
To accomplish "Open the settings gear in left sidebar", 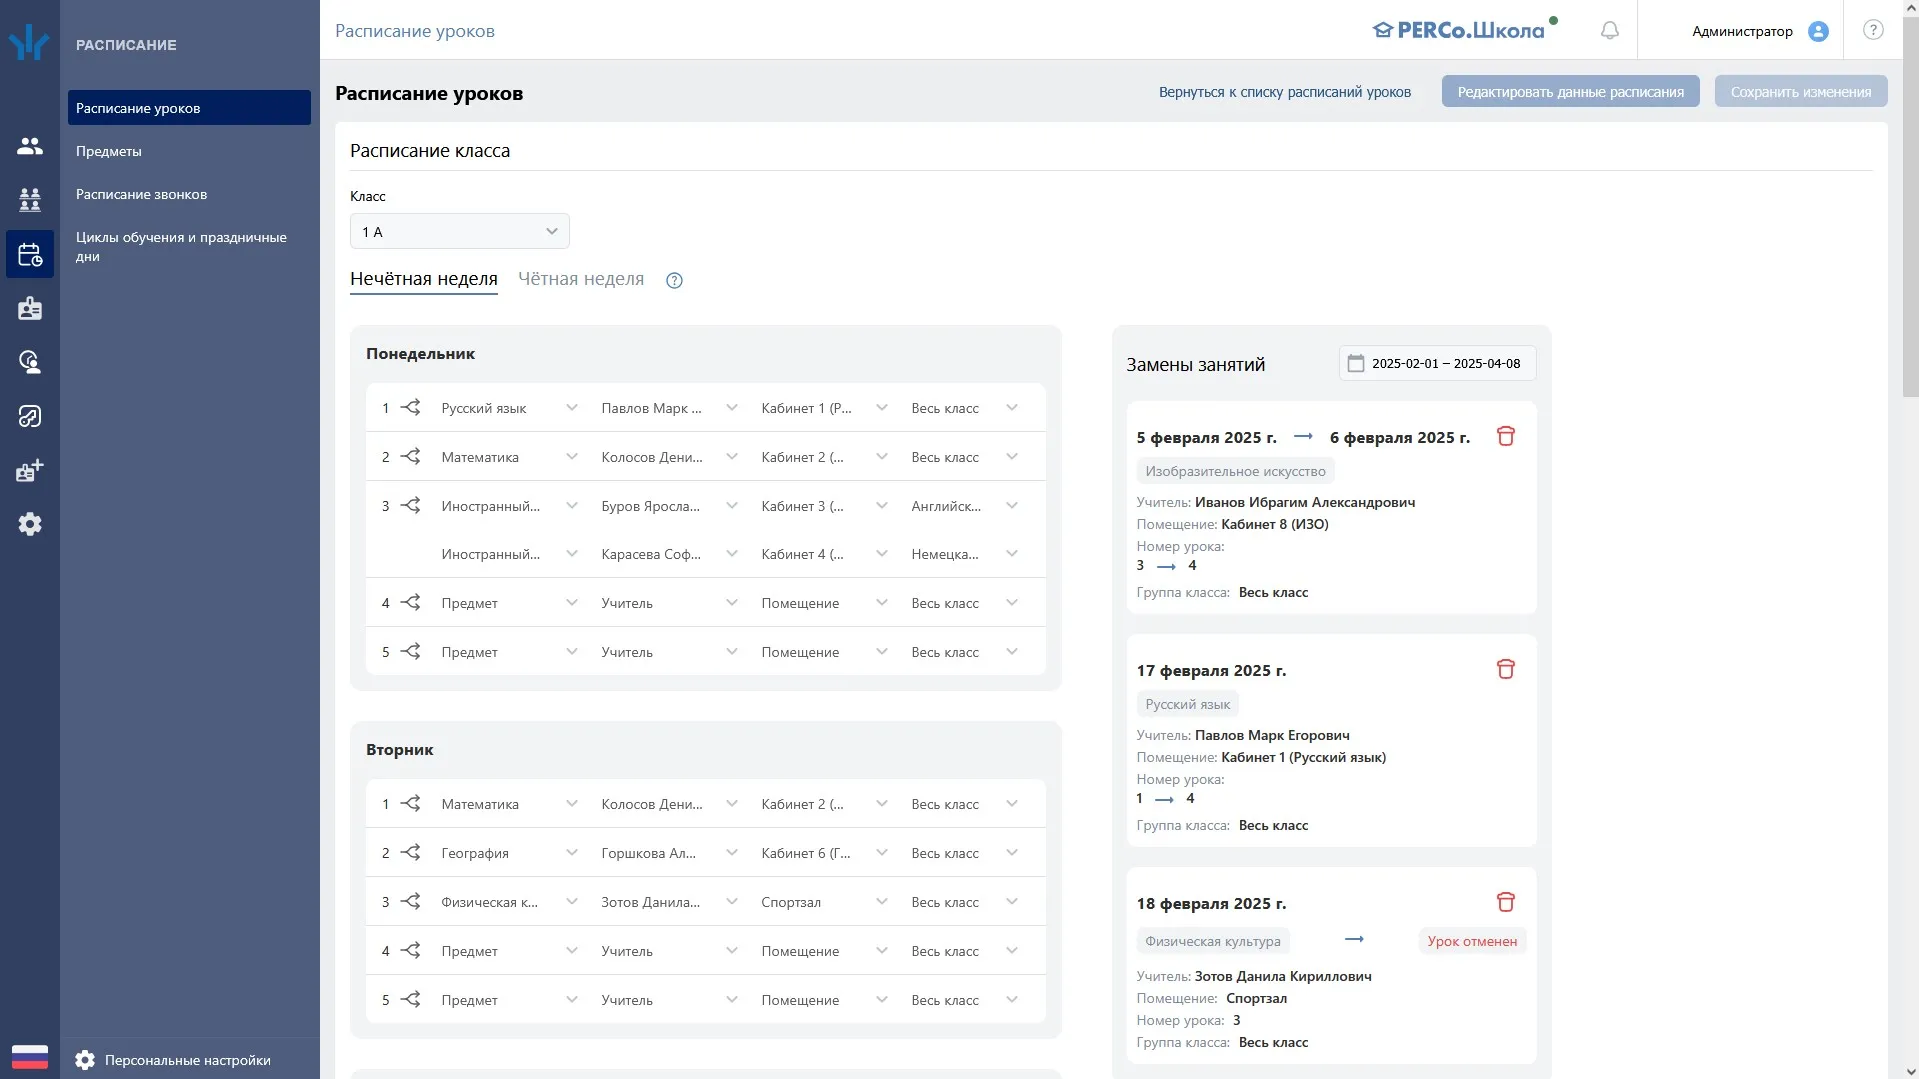I will (x=30, y=524).
